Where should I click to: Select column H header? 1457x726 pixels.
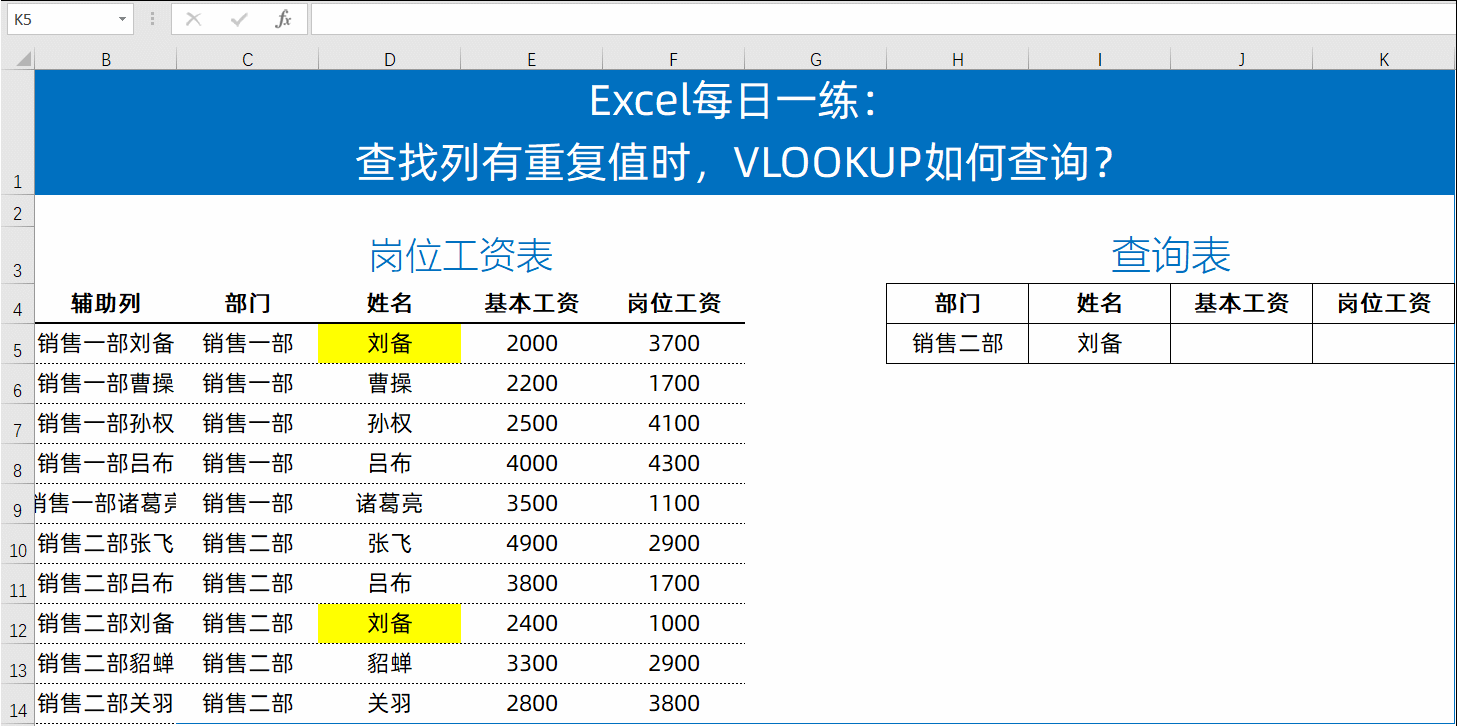pyautogui.click(x=958, y=60)
